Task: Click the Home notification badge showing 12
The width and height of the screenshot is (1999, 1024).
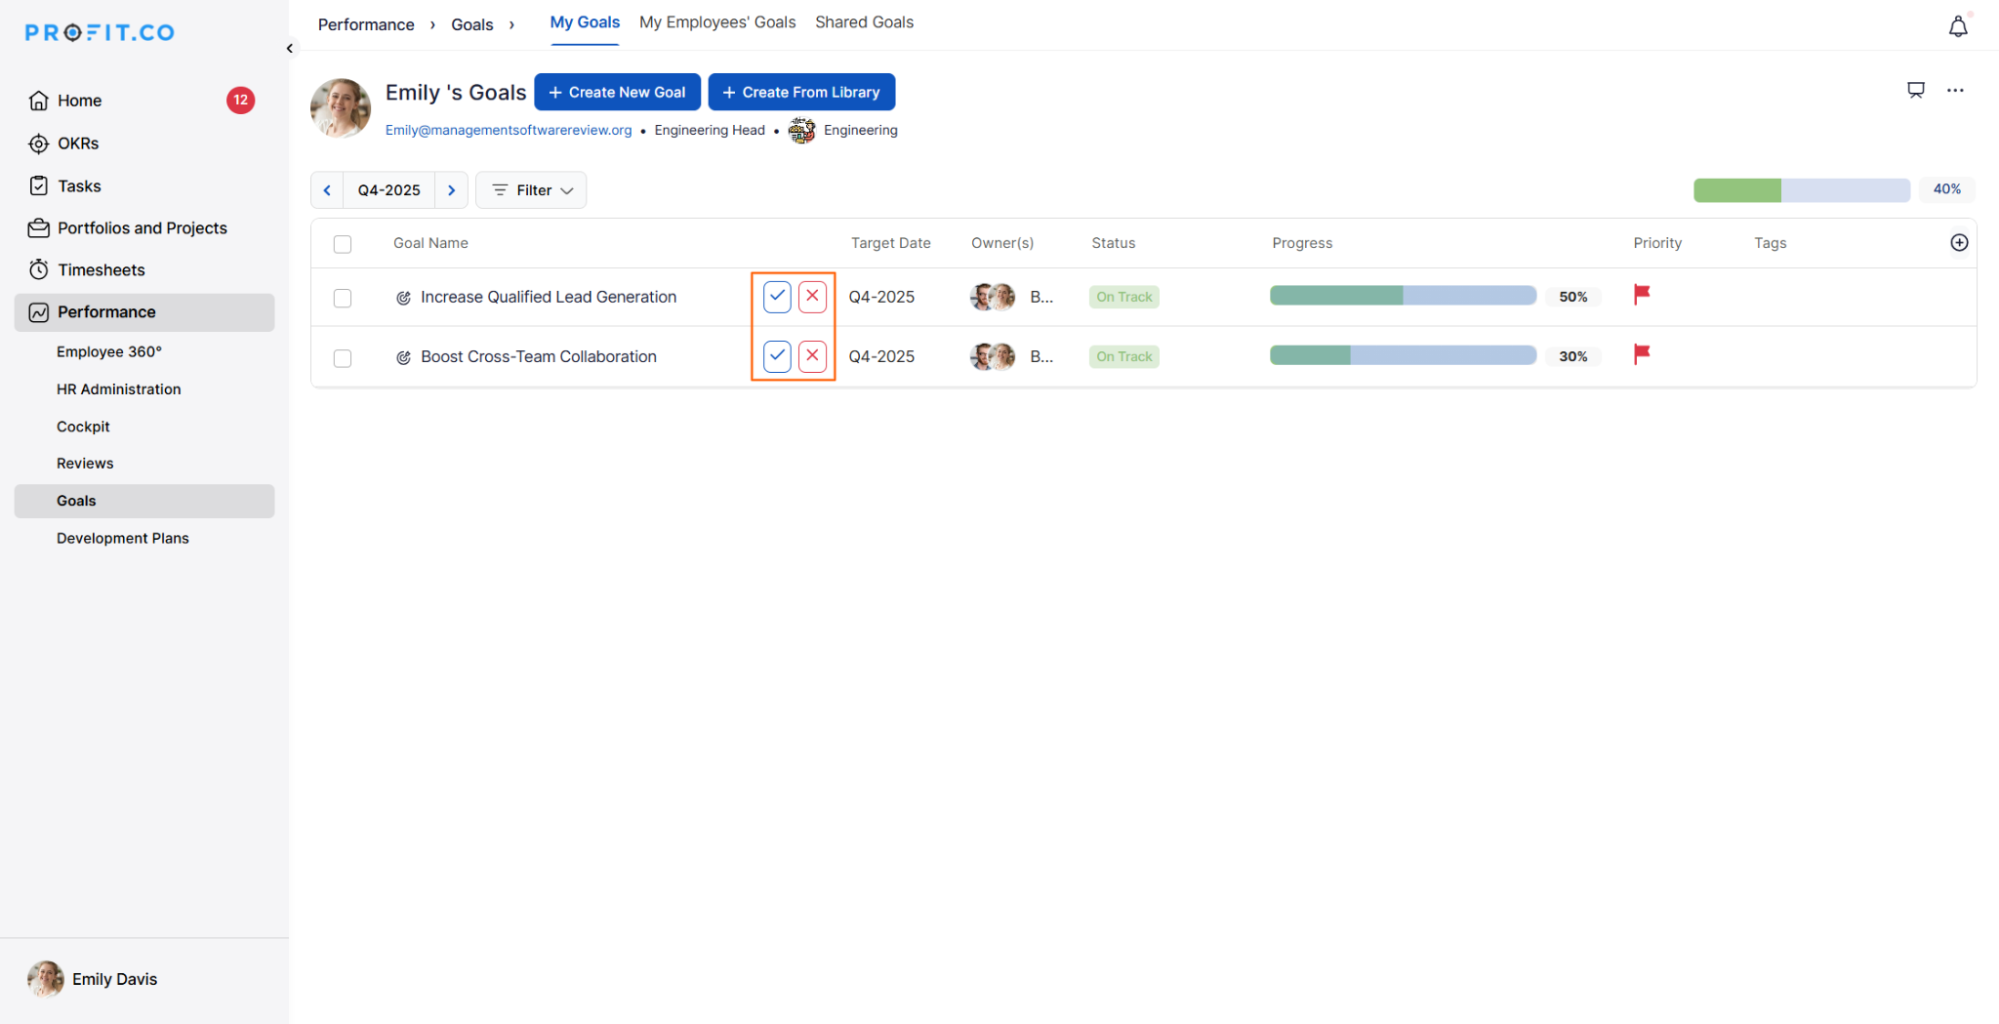Action: click(240, 100)
